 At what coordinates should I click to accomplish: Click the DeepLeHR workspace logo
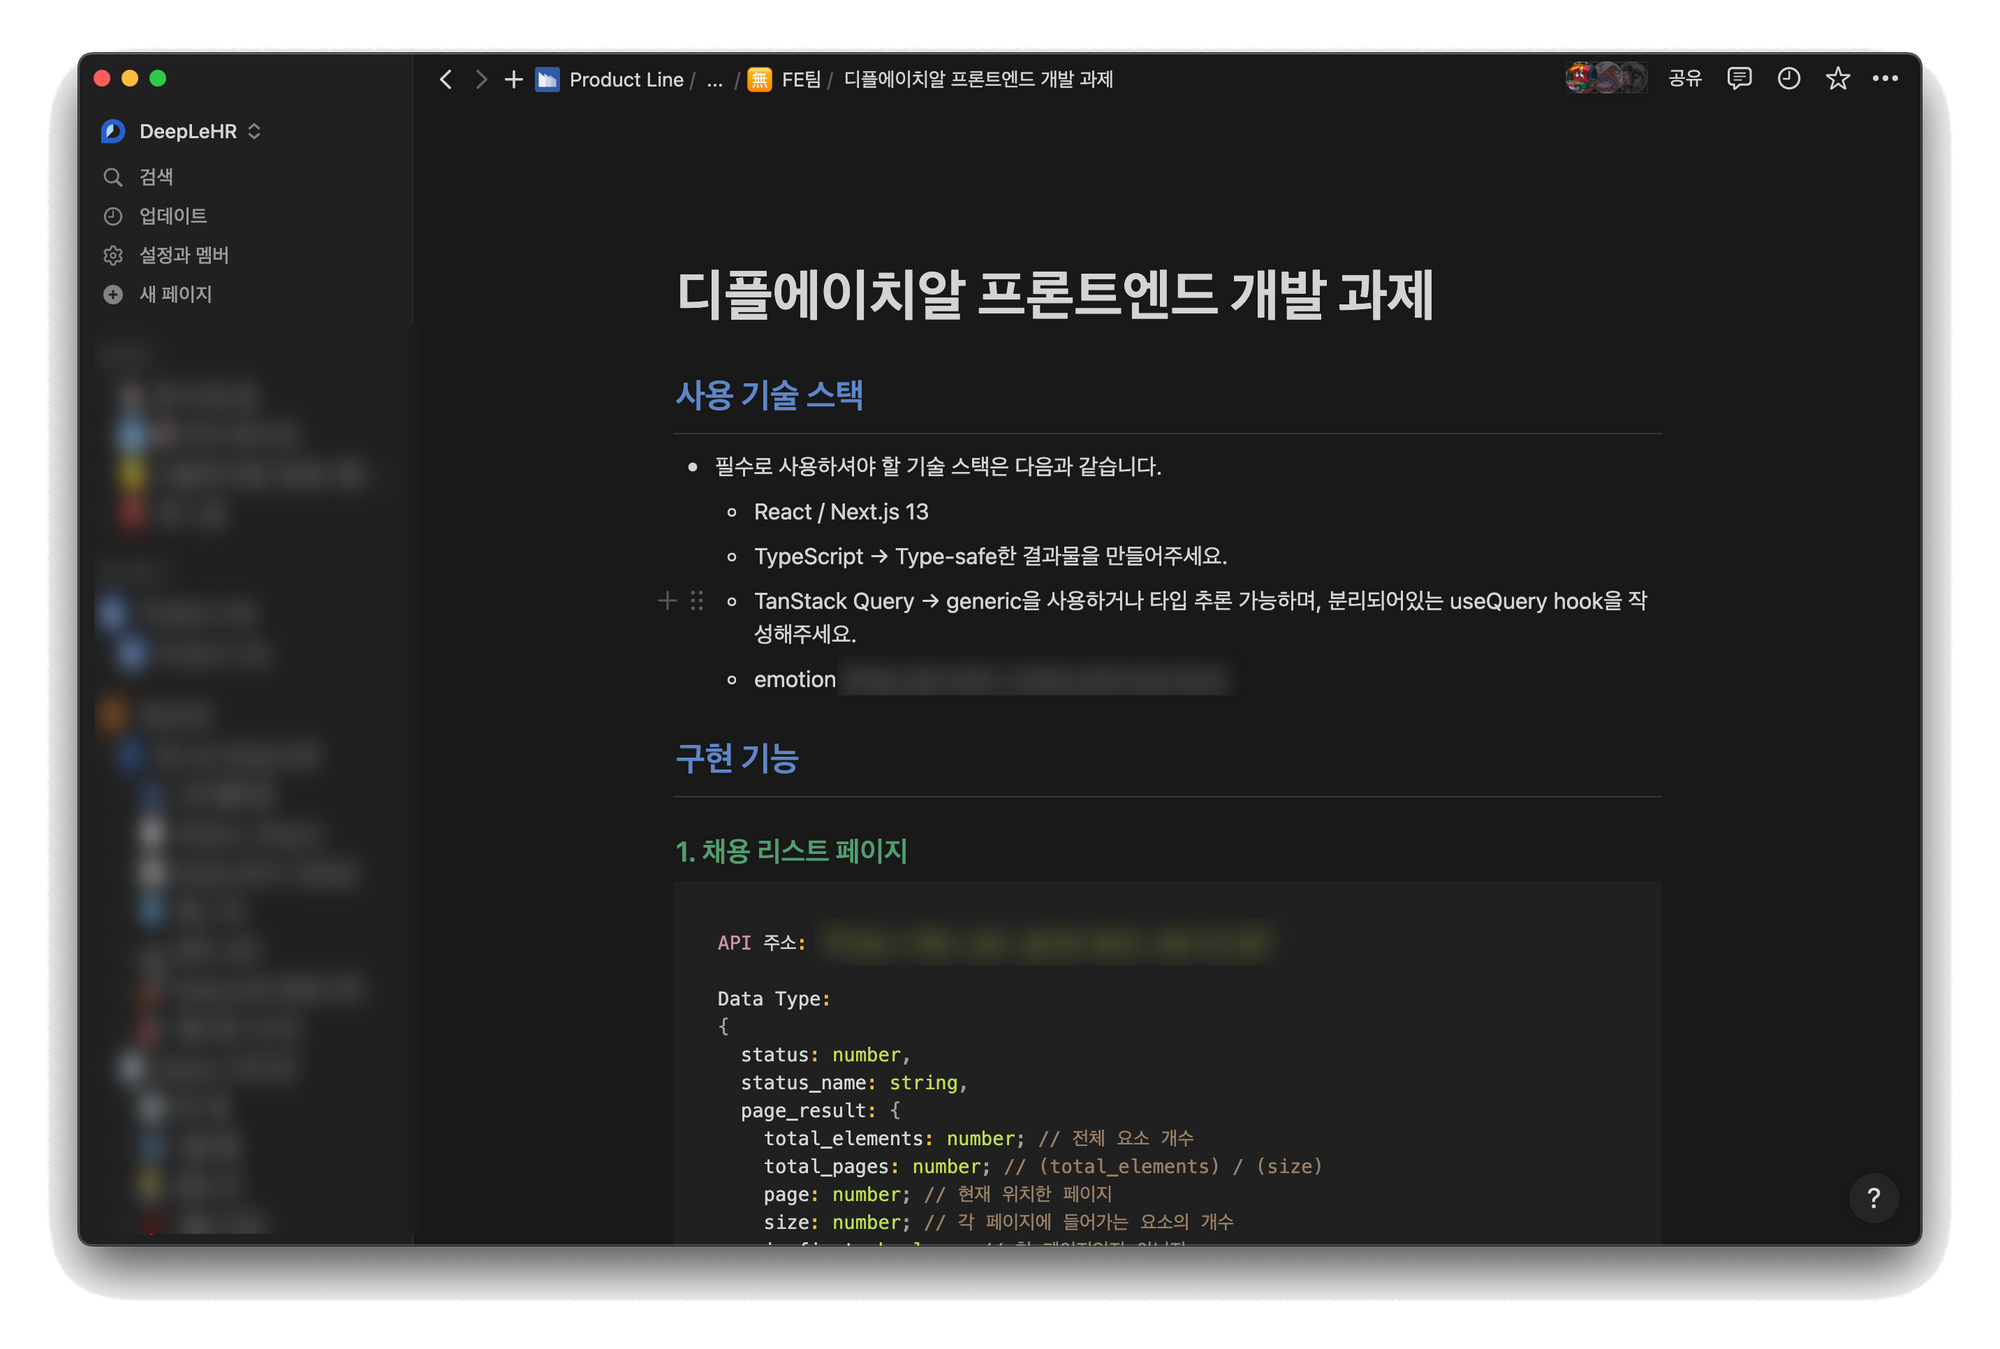coord(113,131)
